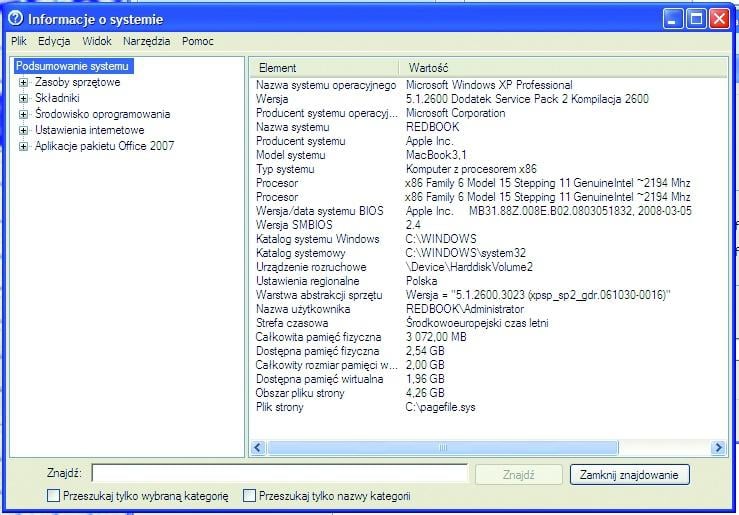
Task: Click the Znajdź search text field
Action: [x=279, y=474]
